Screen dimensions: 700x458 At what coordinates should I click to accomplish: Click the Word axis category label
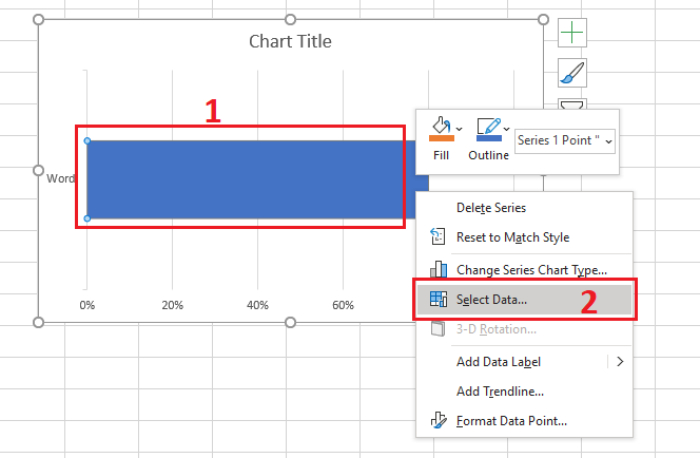click(61, 179)
